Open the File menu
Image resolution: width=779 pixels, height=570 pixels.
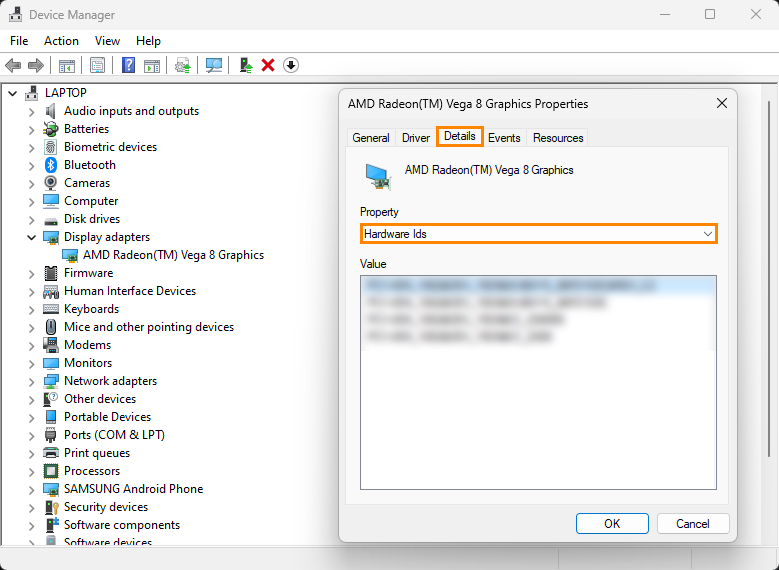pos(19,41)
